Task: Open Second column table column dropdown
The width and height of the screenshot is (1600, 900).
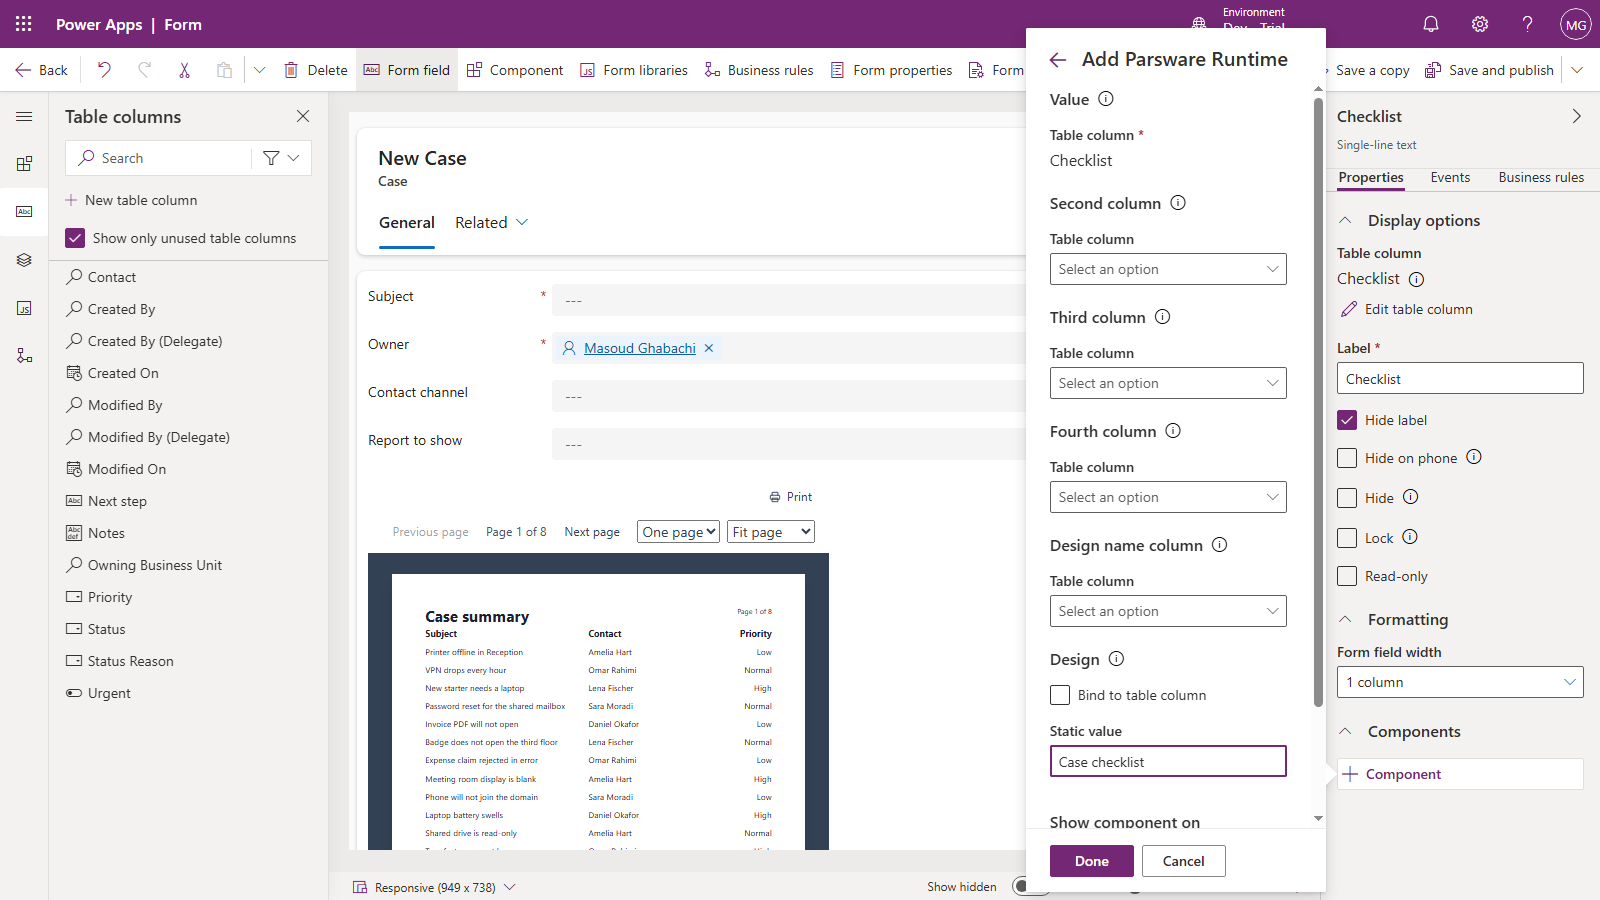Action: pyautogui.click(x=1168, y=269)
